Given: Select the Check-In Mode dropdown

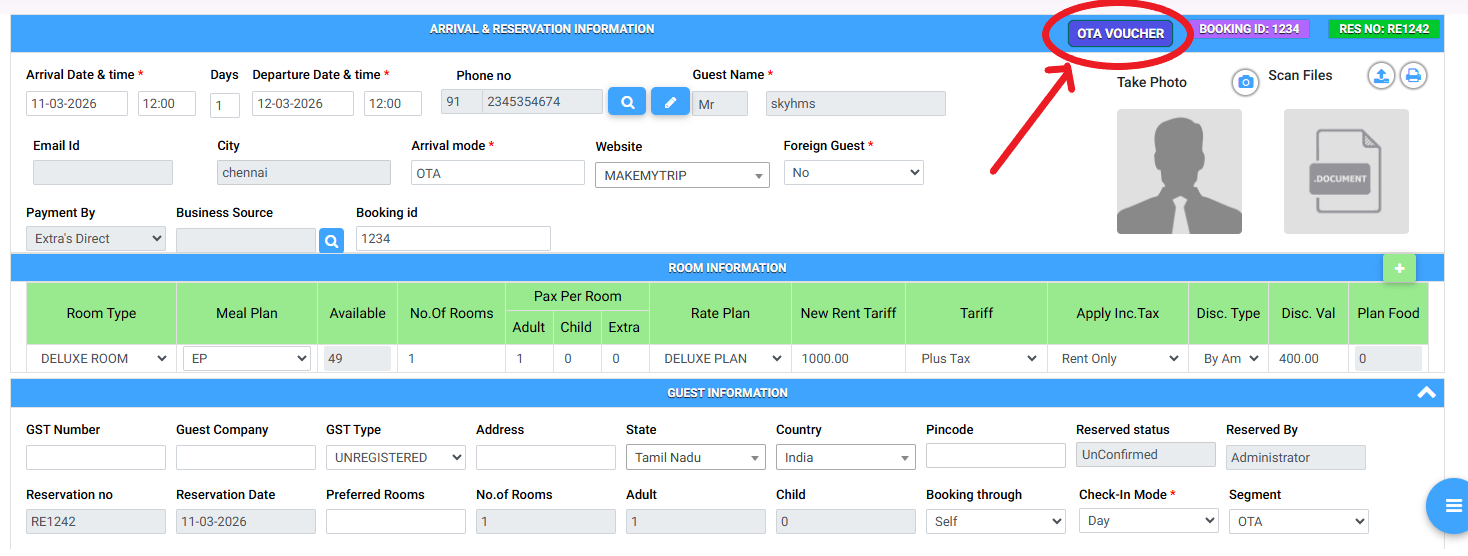Looking at the screenshot, I should pyautogui.click(x=1148, y=521).
